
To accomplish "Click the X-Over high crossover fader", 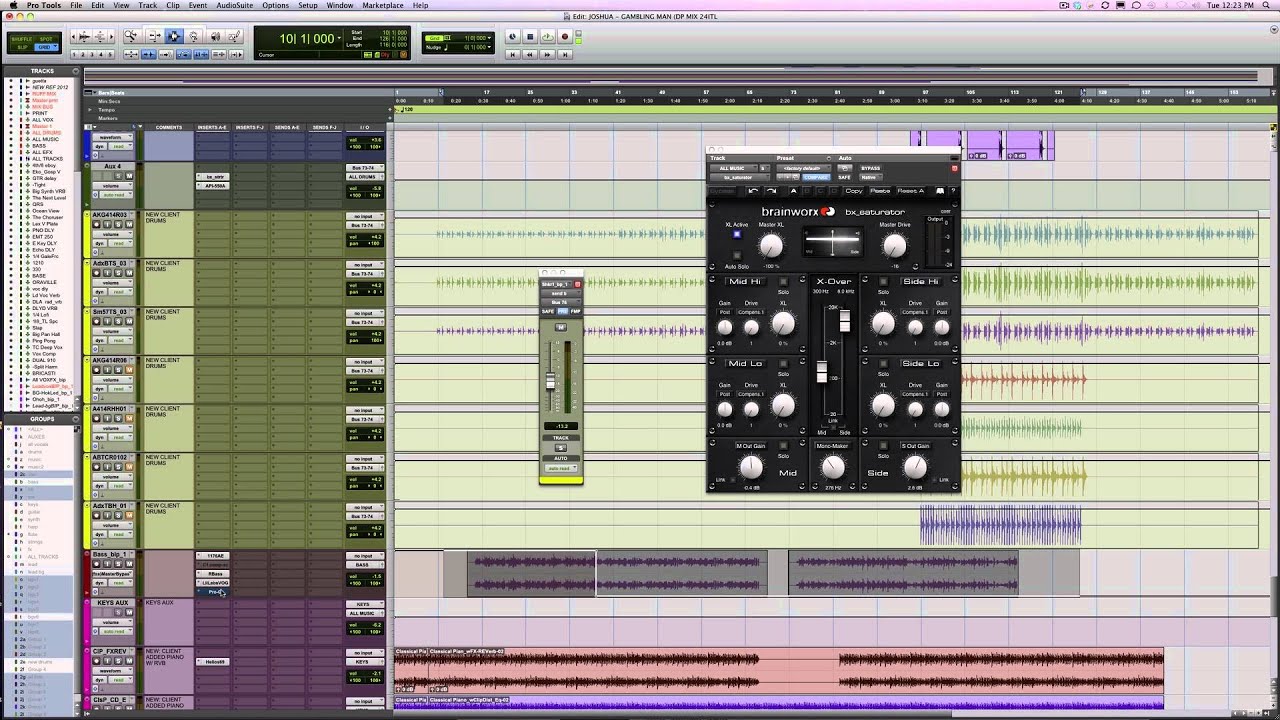I will pos(845,320).
